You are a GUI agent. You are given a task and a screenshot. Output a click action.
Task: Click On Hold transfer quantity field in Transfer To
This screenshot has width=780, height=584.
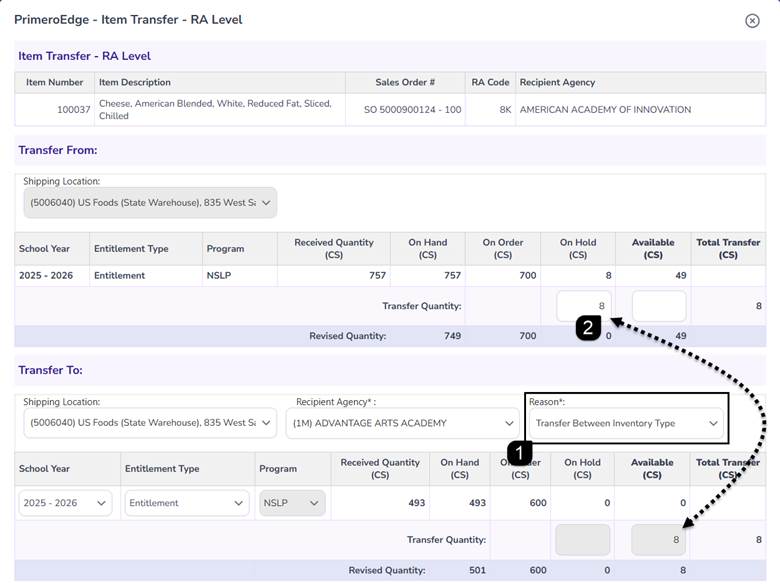click(583, 540)
